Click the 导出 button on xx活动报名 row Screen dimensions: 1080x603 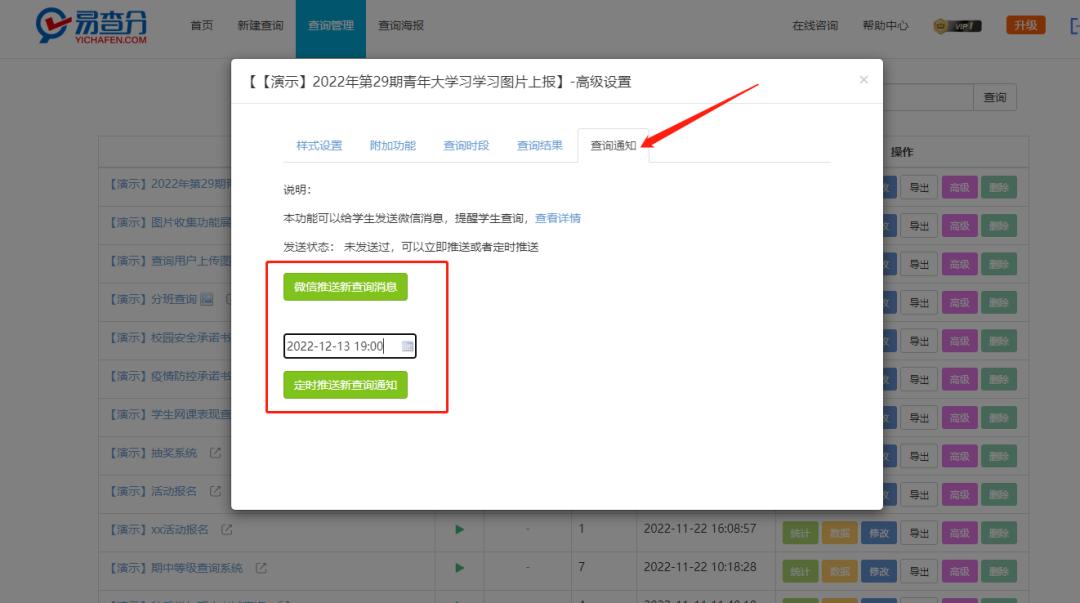918,532
